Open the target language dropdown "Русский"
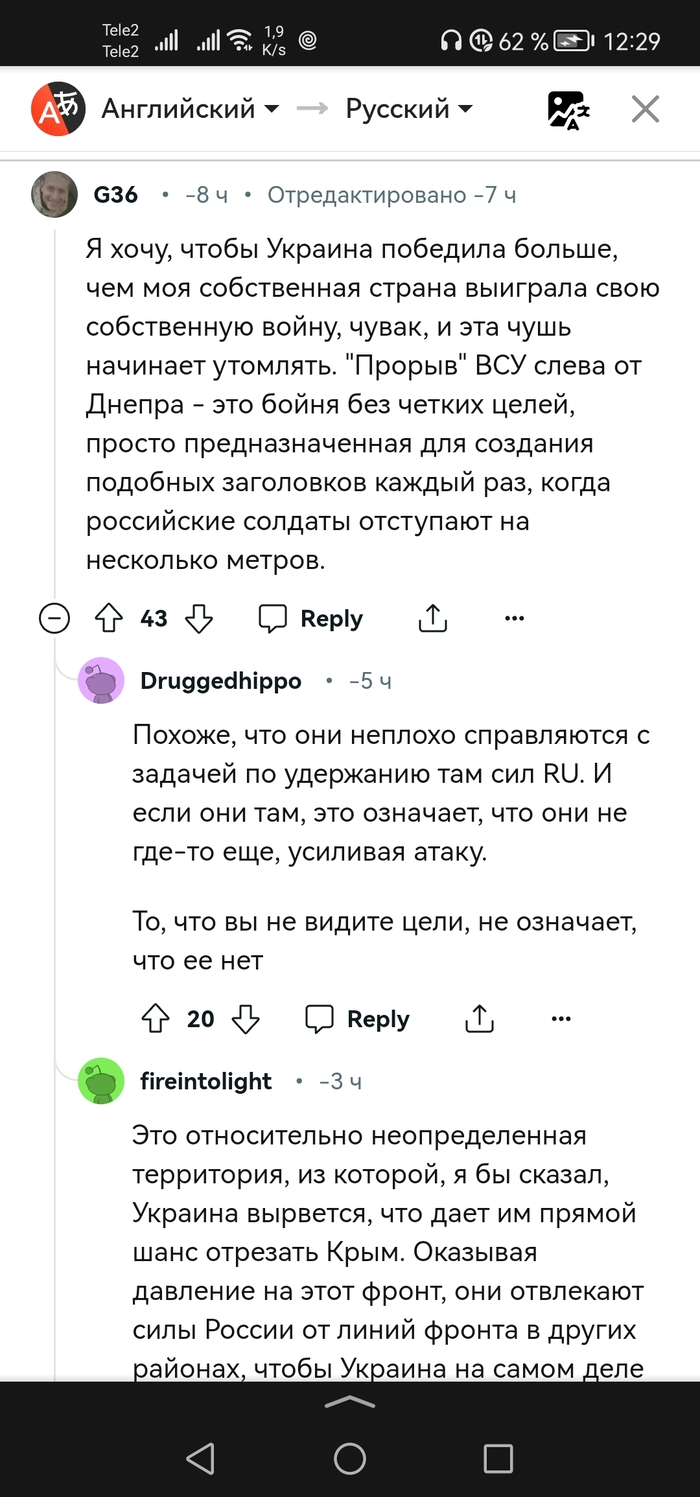This screenshot has height=1497, width=700. click(409, 109)
